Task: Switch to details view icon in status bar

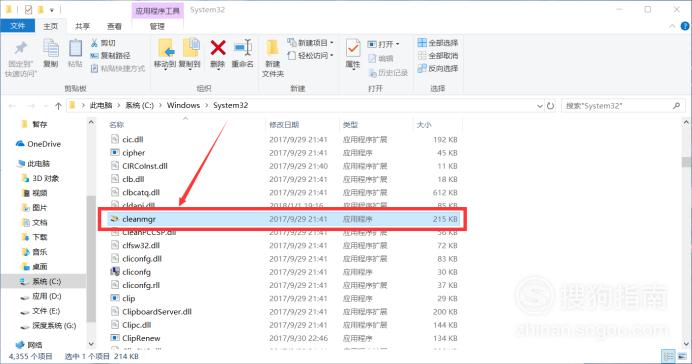Action: (x=669, y=356)
